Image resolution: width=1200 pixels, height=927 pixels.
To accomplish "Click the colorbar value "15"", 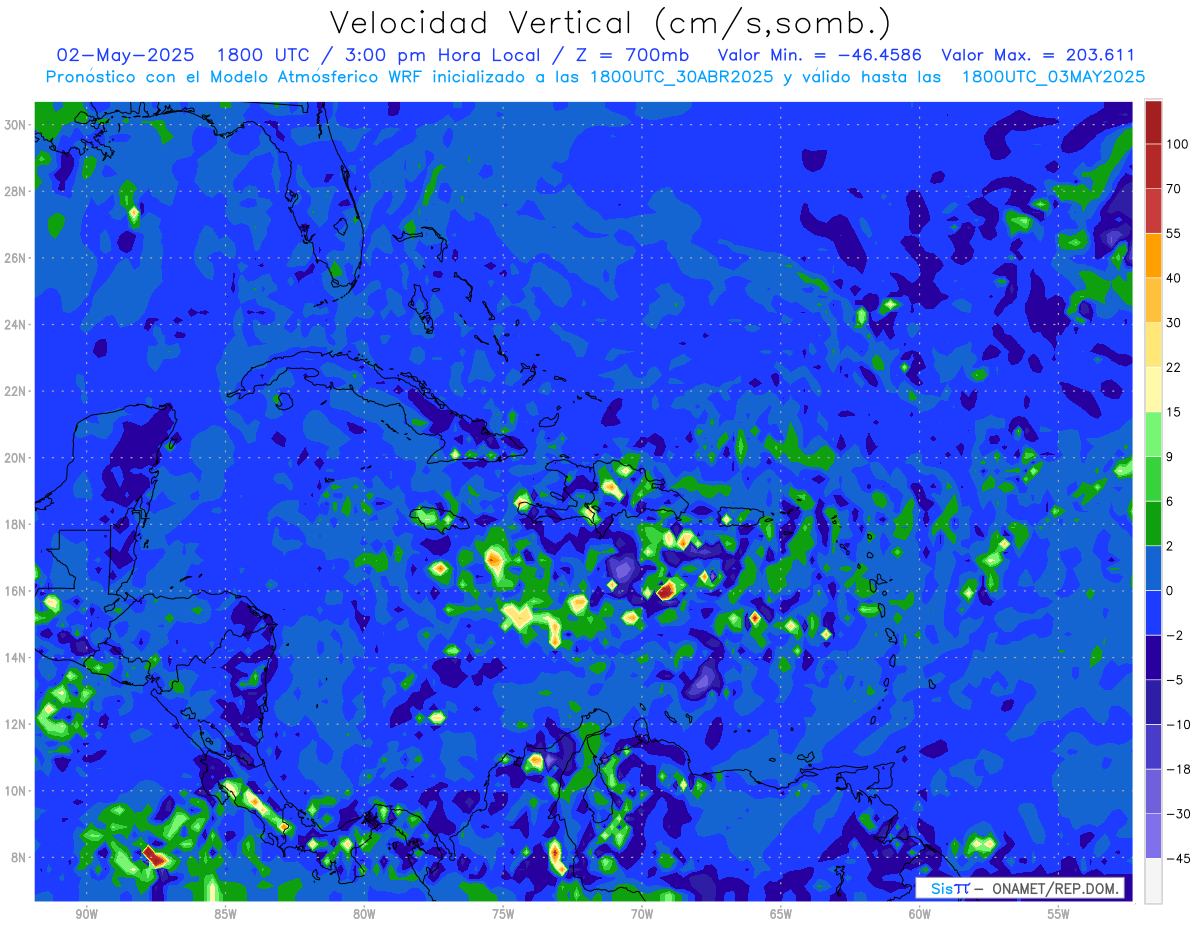I will click(x=1174, y=412).
